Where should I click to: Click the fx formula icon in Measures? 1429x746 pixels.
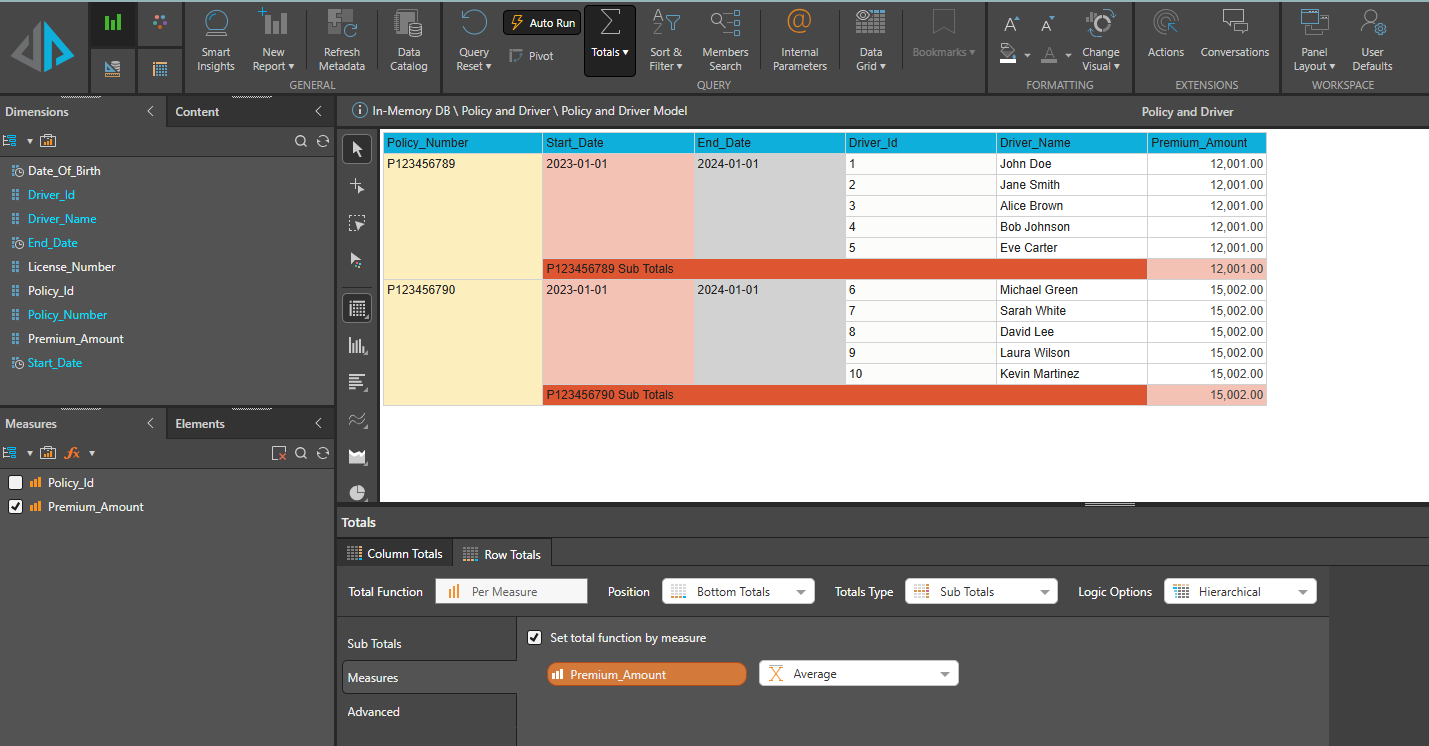[x=72, y=453]
